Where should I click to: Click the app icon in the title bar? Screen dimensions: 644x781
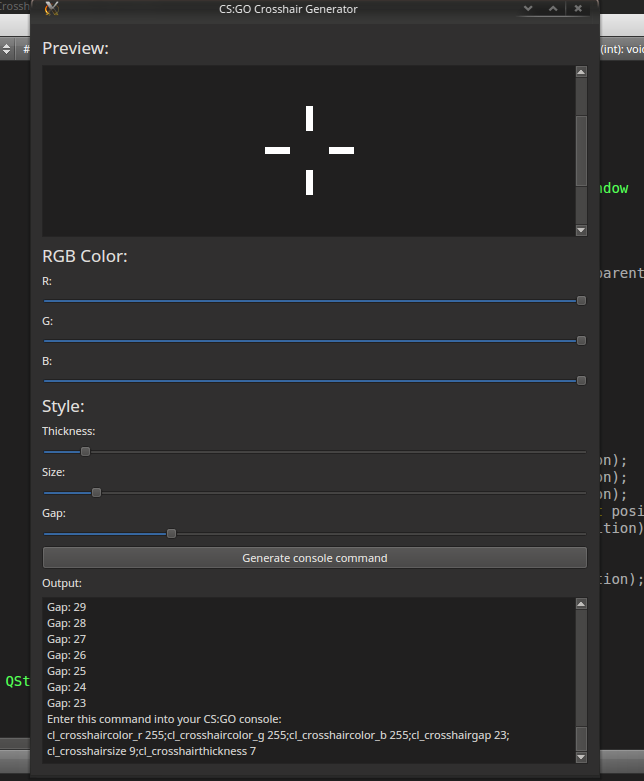52,9
